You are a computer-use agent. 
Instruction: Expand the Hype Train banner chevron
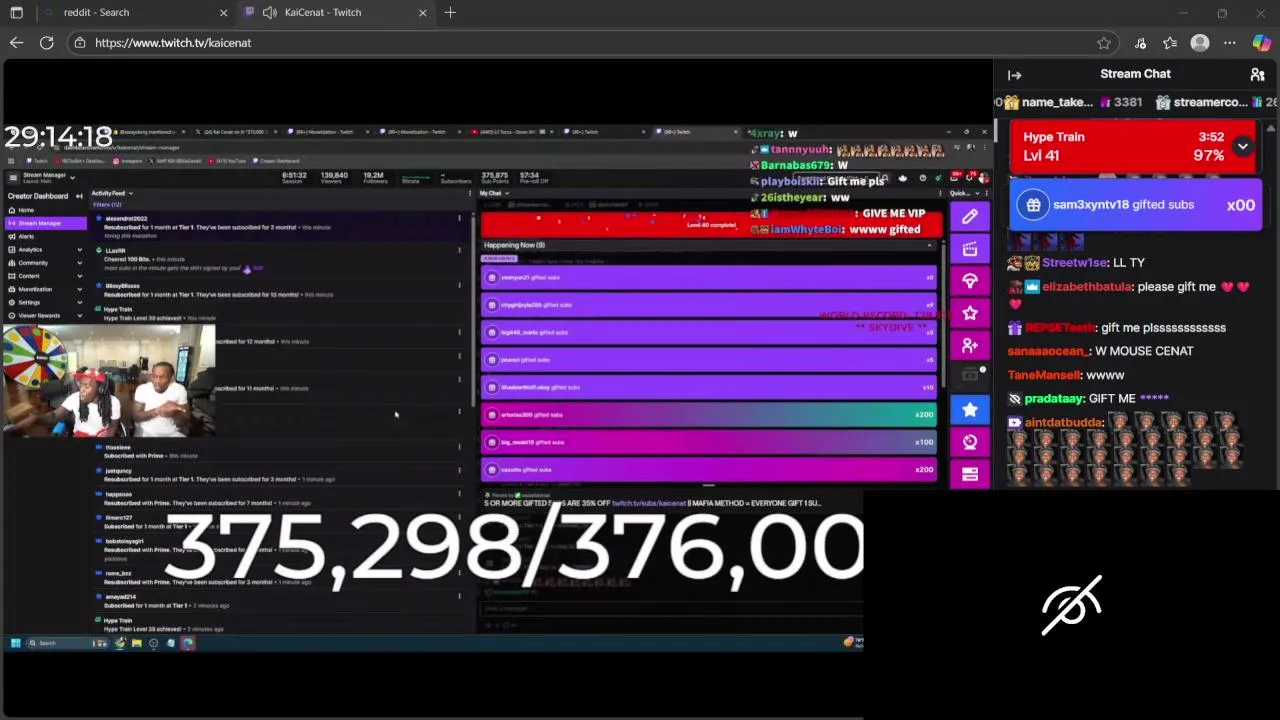[1242, 146]
